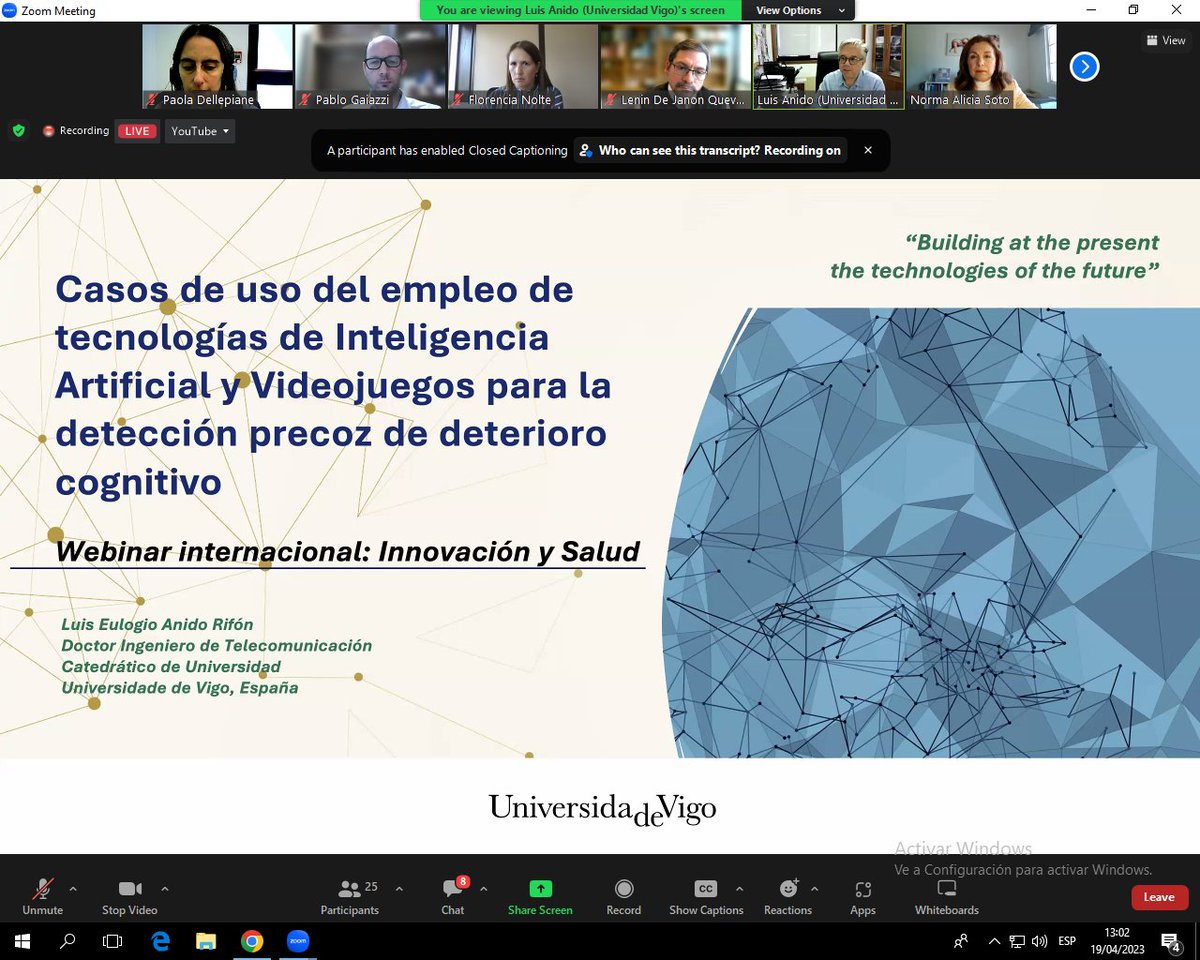The width and height of the screenshot is (1200, 960).
Task: Unmute the microphone in Zoom toolbar
Action: pos(42,896)
